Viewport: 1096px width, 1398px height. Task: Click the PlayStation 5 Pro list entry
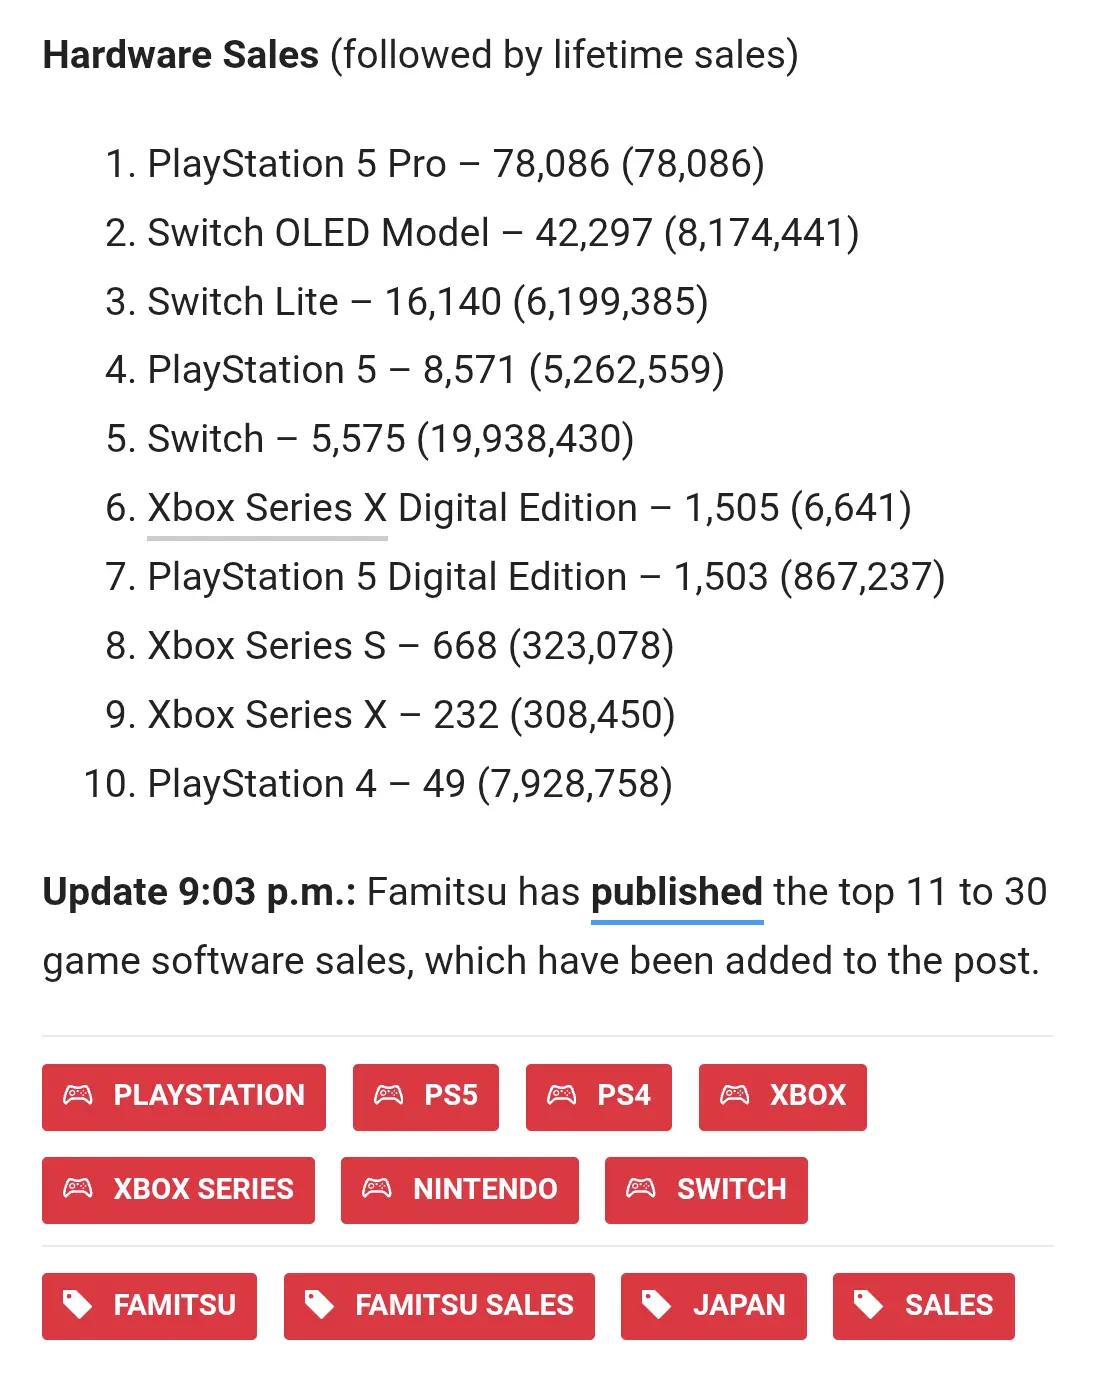tap(434, 164)
